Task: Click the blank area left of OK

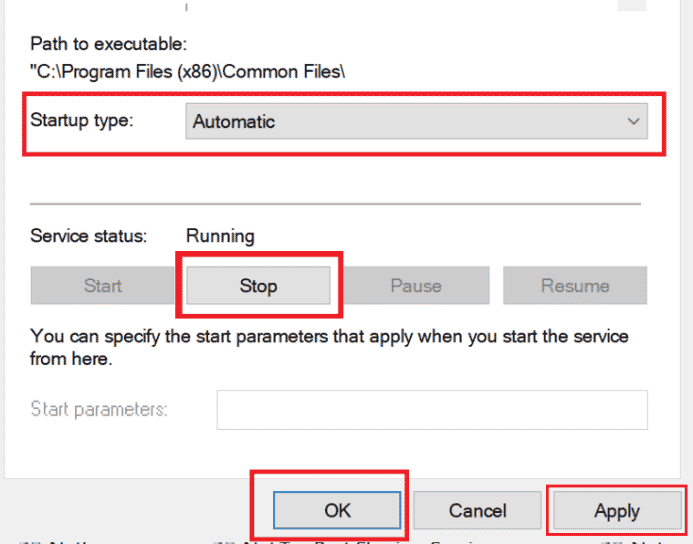Action: coord(130,510)
